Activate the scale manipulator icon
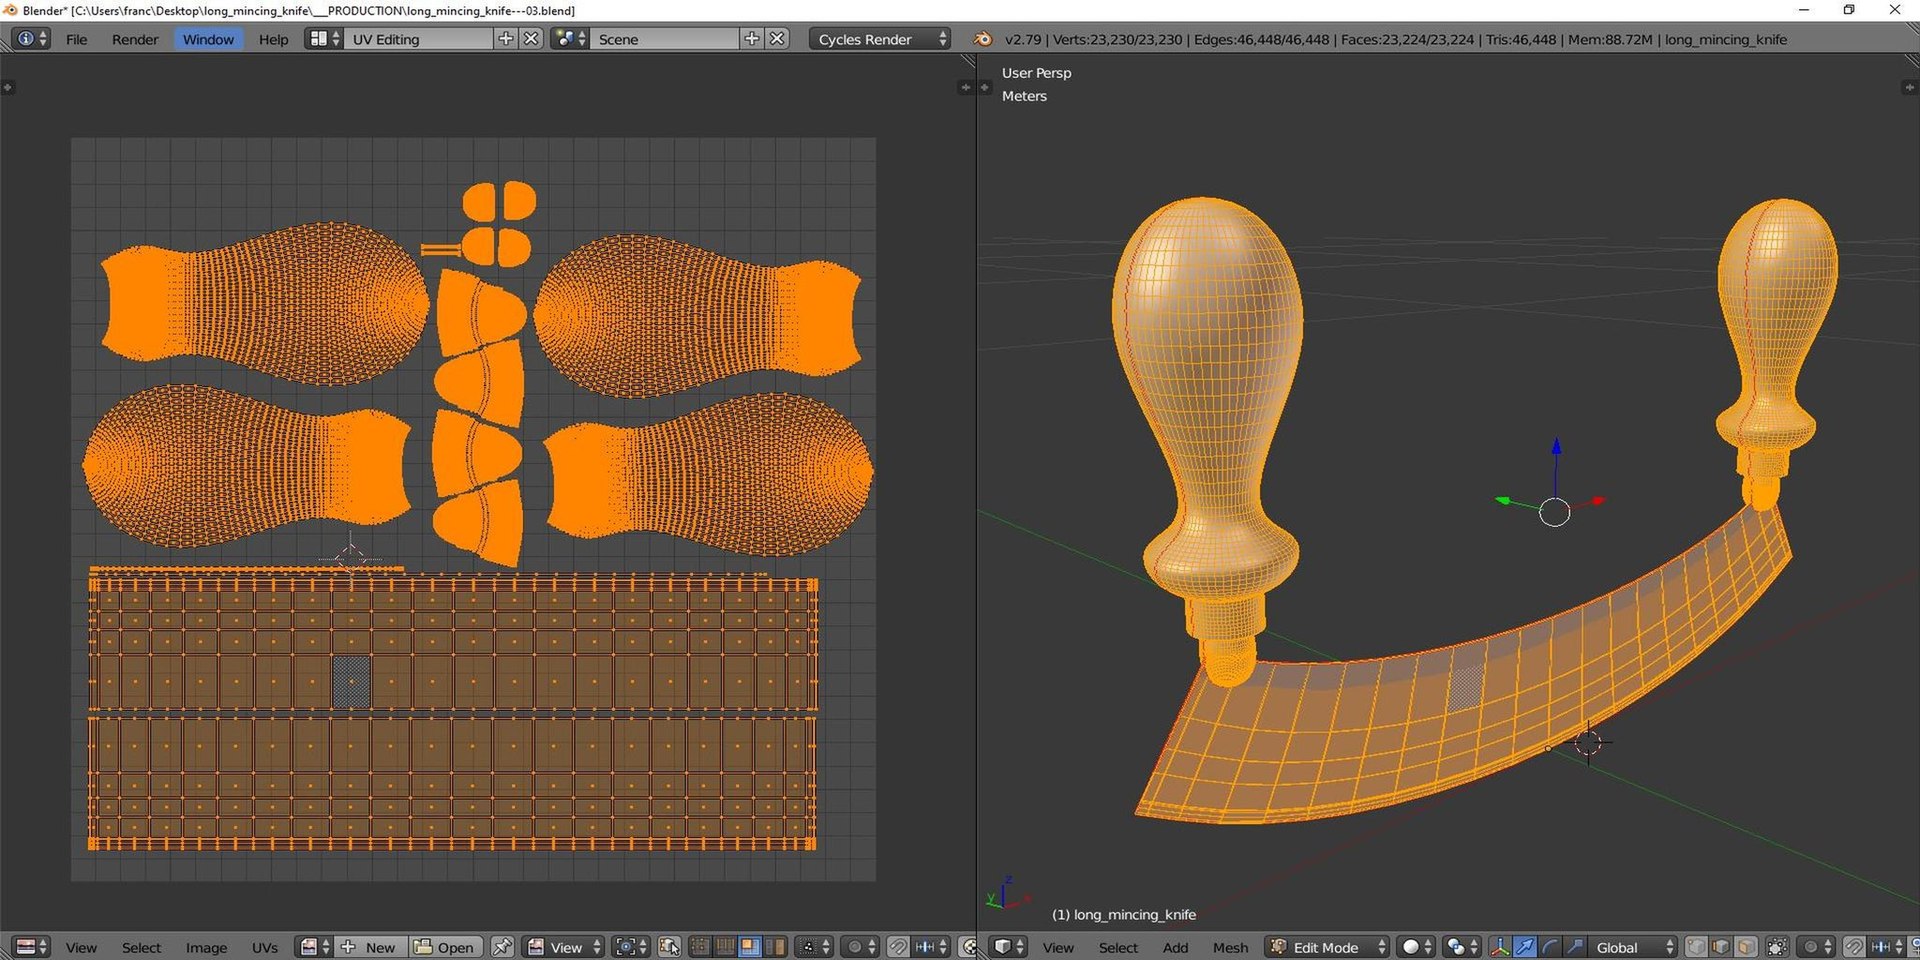1920x960 pixels. point(1575,947)
